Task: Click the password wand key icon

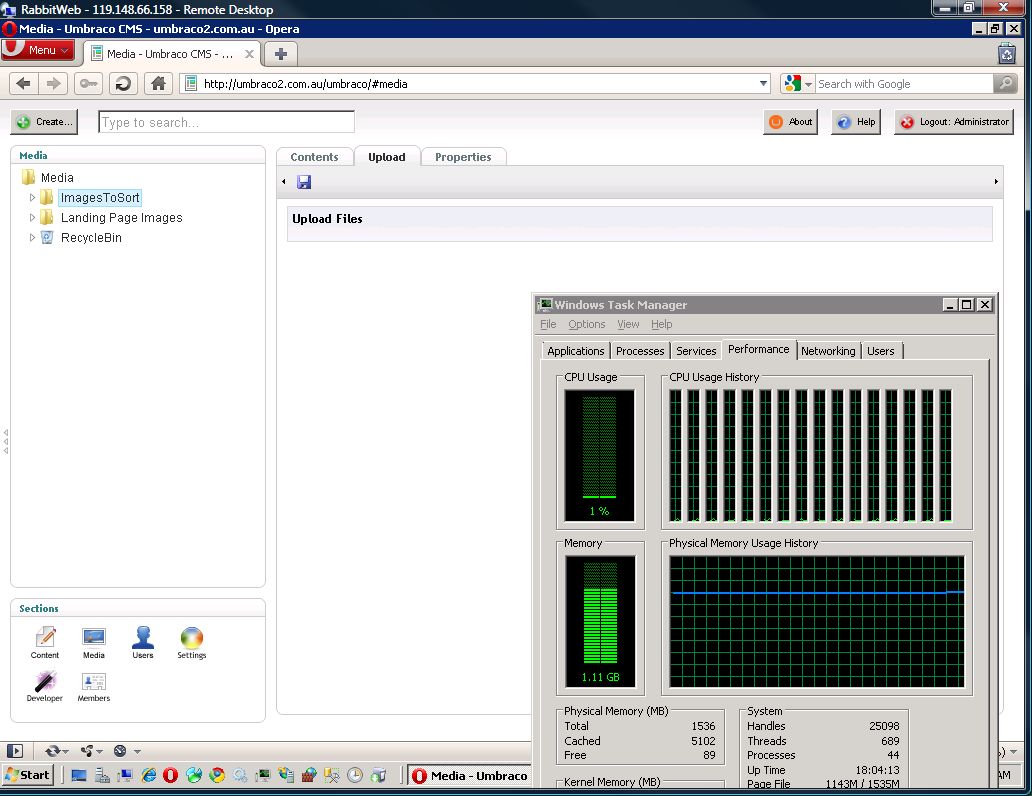Action: click(x=88, y=84)
